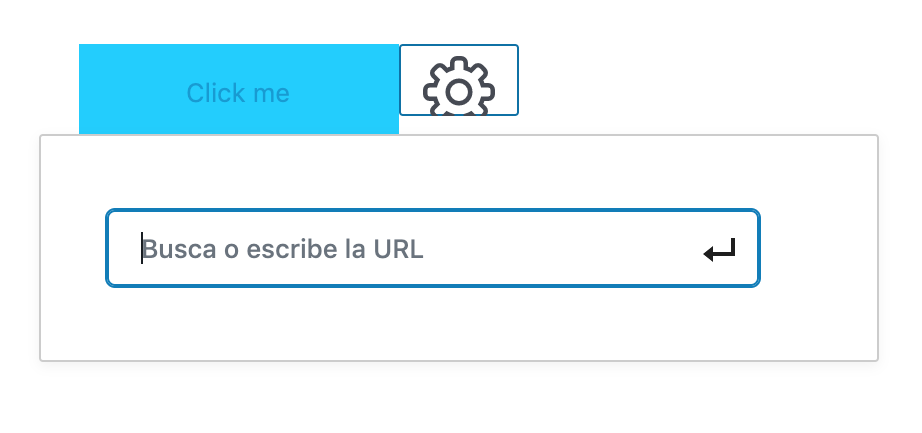Edit the label of the cyan button block

tap(238, 94)
